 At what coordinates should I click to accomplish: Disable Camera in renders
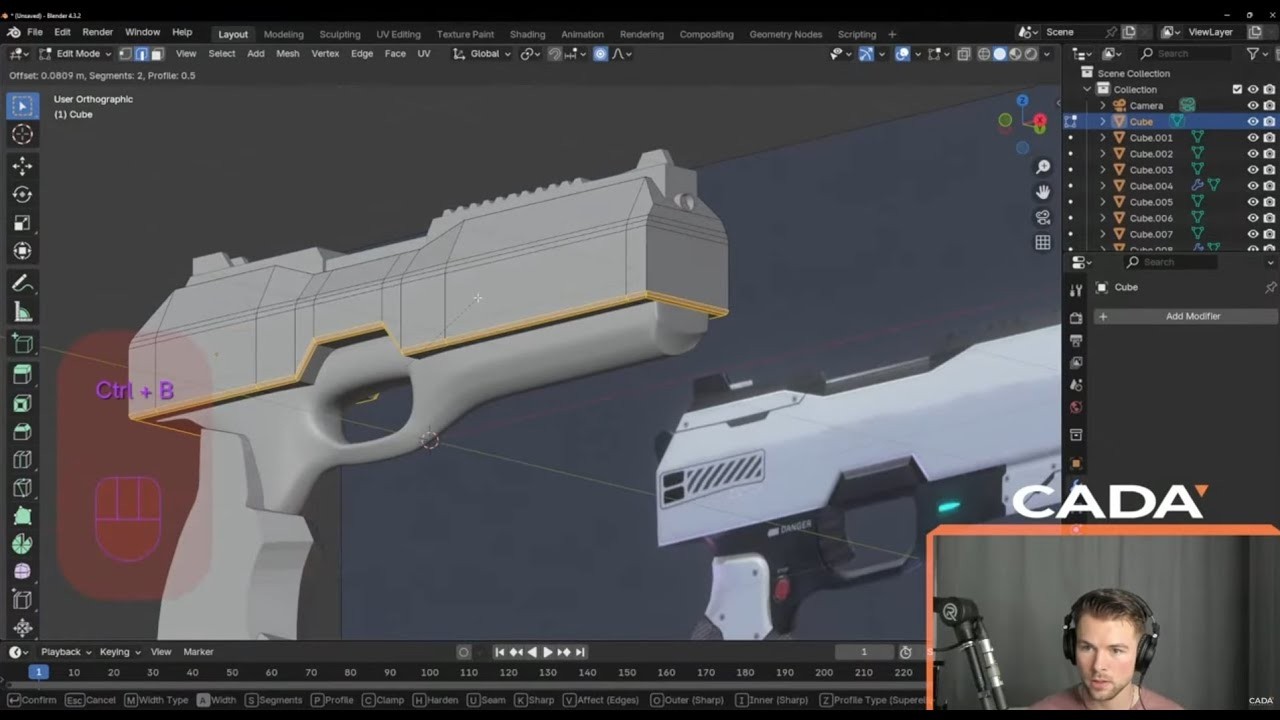[x=1269, y=105]
